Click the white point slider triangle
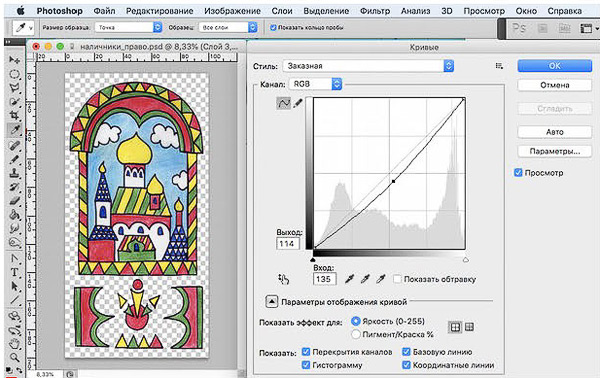600x378 pixels. 465,260
